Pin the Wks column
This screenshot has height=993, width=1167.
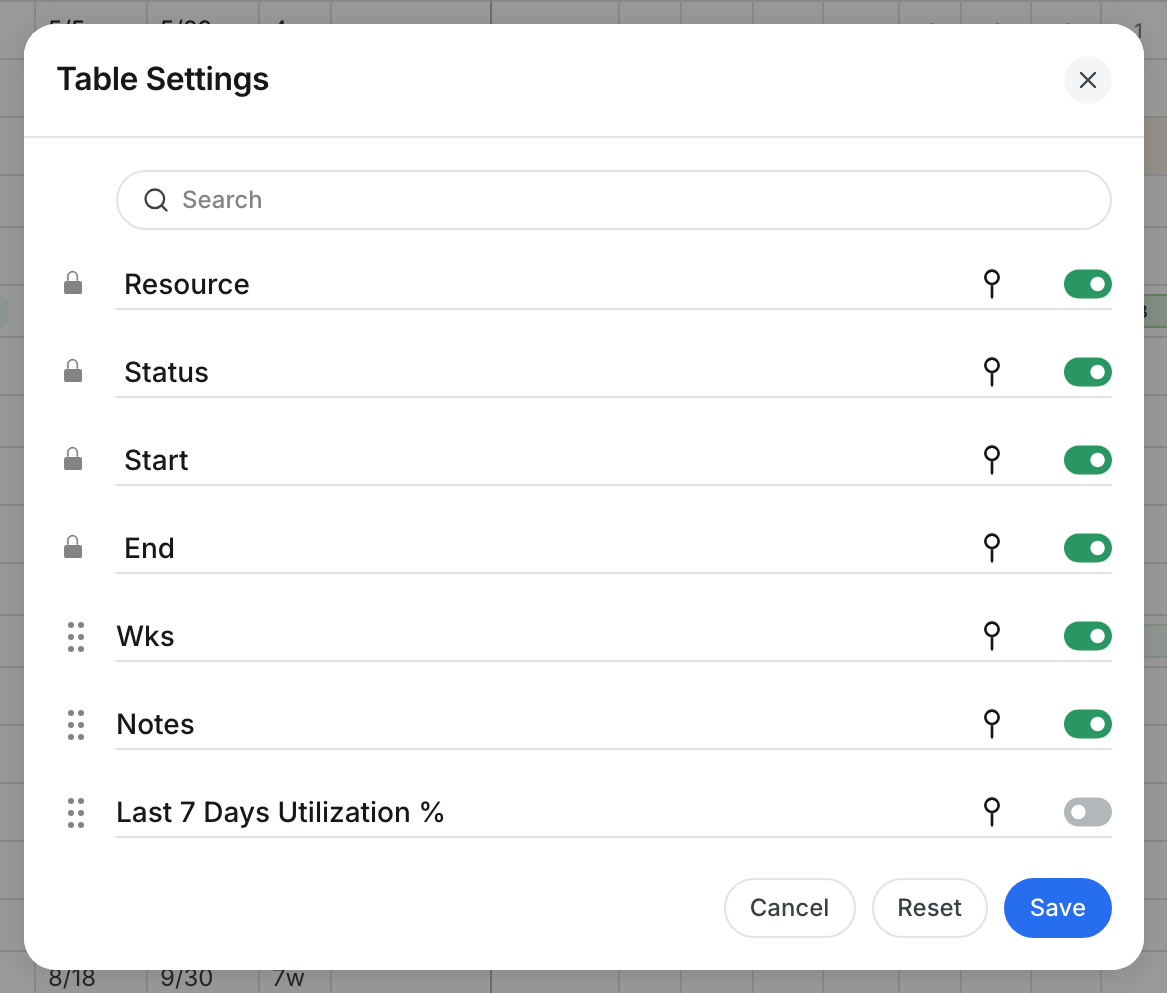click(x=991, y=635)
